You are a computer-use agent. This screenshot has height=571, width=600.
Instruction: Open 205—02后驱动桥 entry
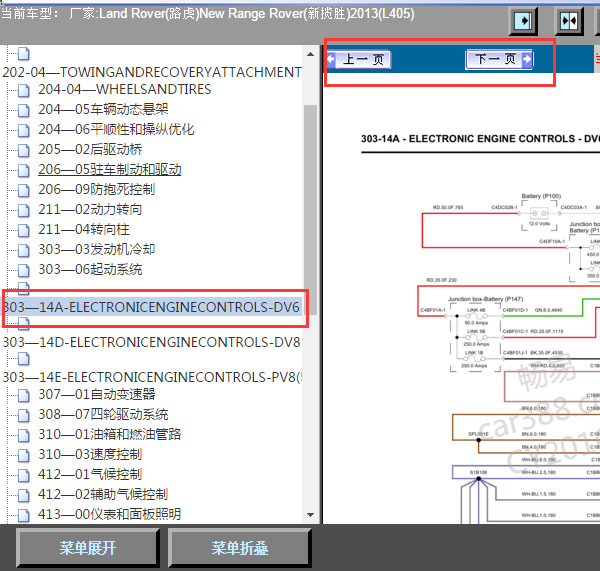(x=90, y=149)
